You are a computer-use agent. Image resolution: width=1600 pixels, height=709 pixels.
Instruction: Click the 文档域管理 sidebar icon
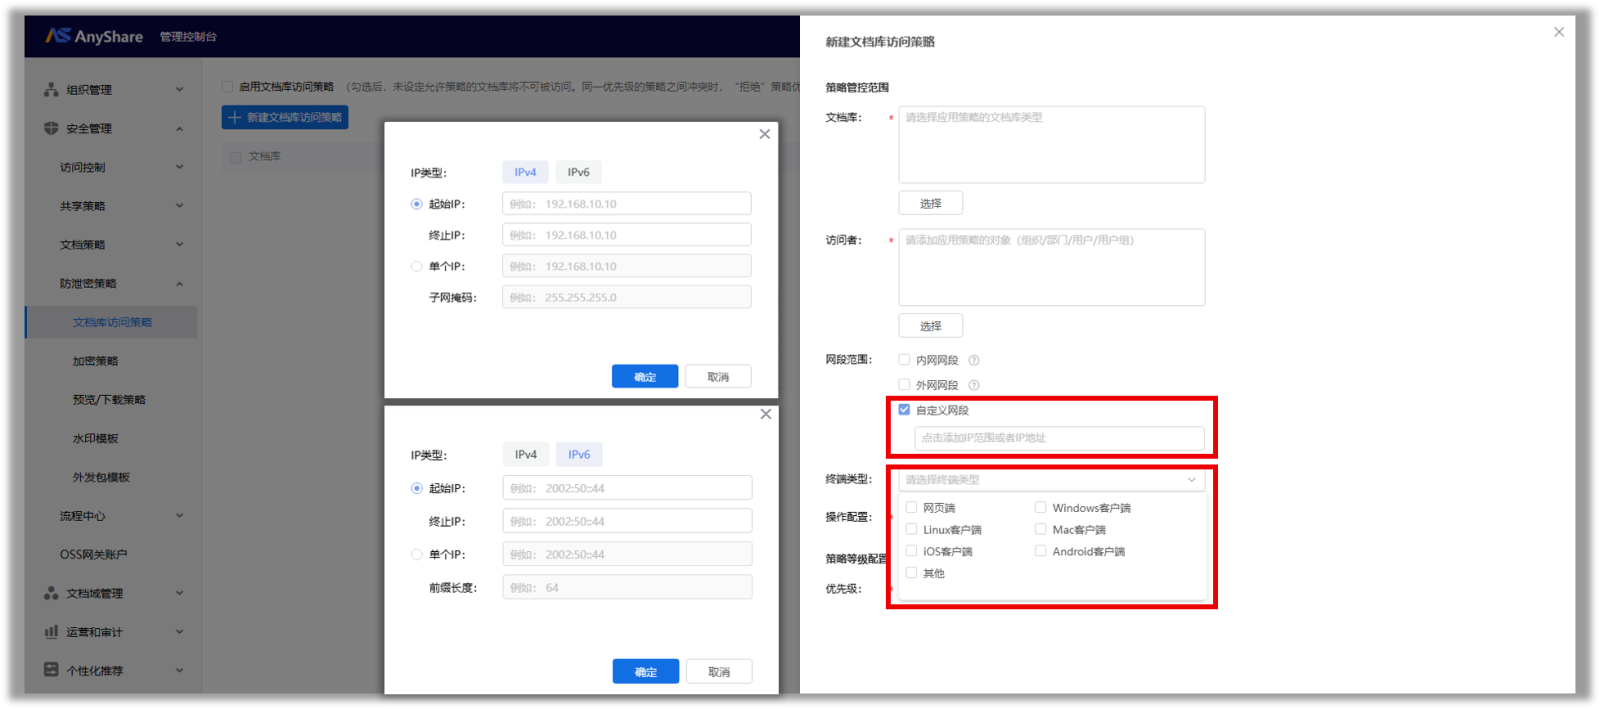pos(51,593)
